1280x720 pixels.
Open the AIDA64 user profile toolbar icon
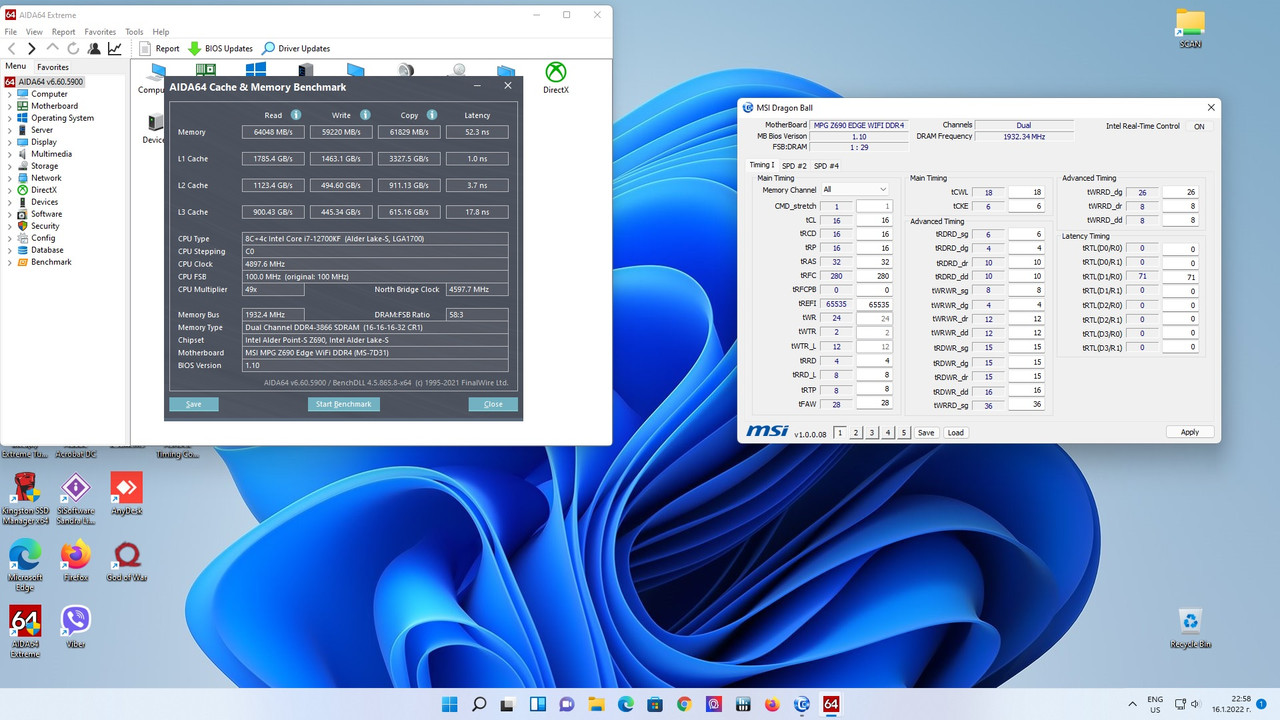pos(94,48)
